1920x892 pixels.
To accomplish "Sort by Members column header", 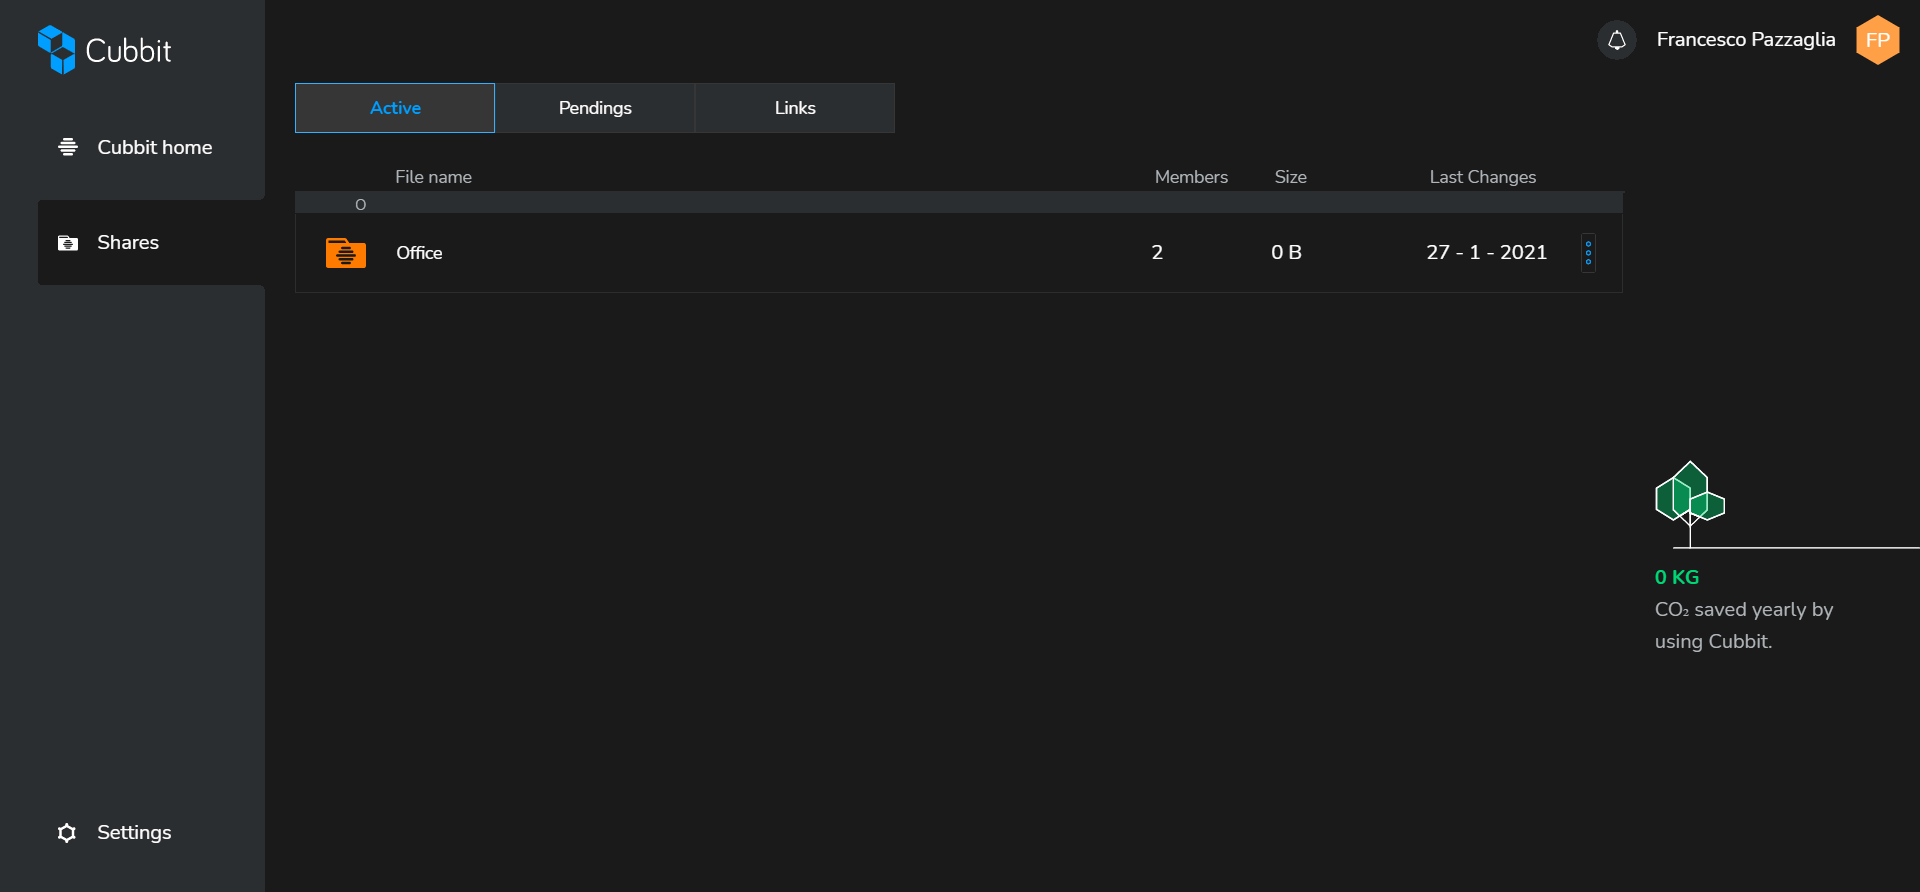I will coord(1191,177).
